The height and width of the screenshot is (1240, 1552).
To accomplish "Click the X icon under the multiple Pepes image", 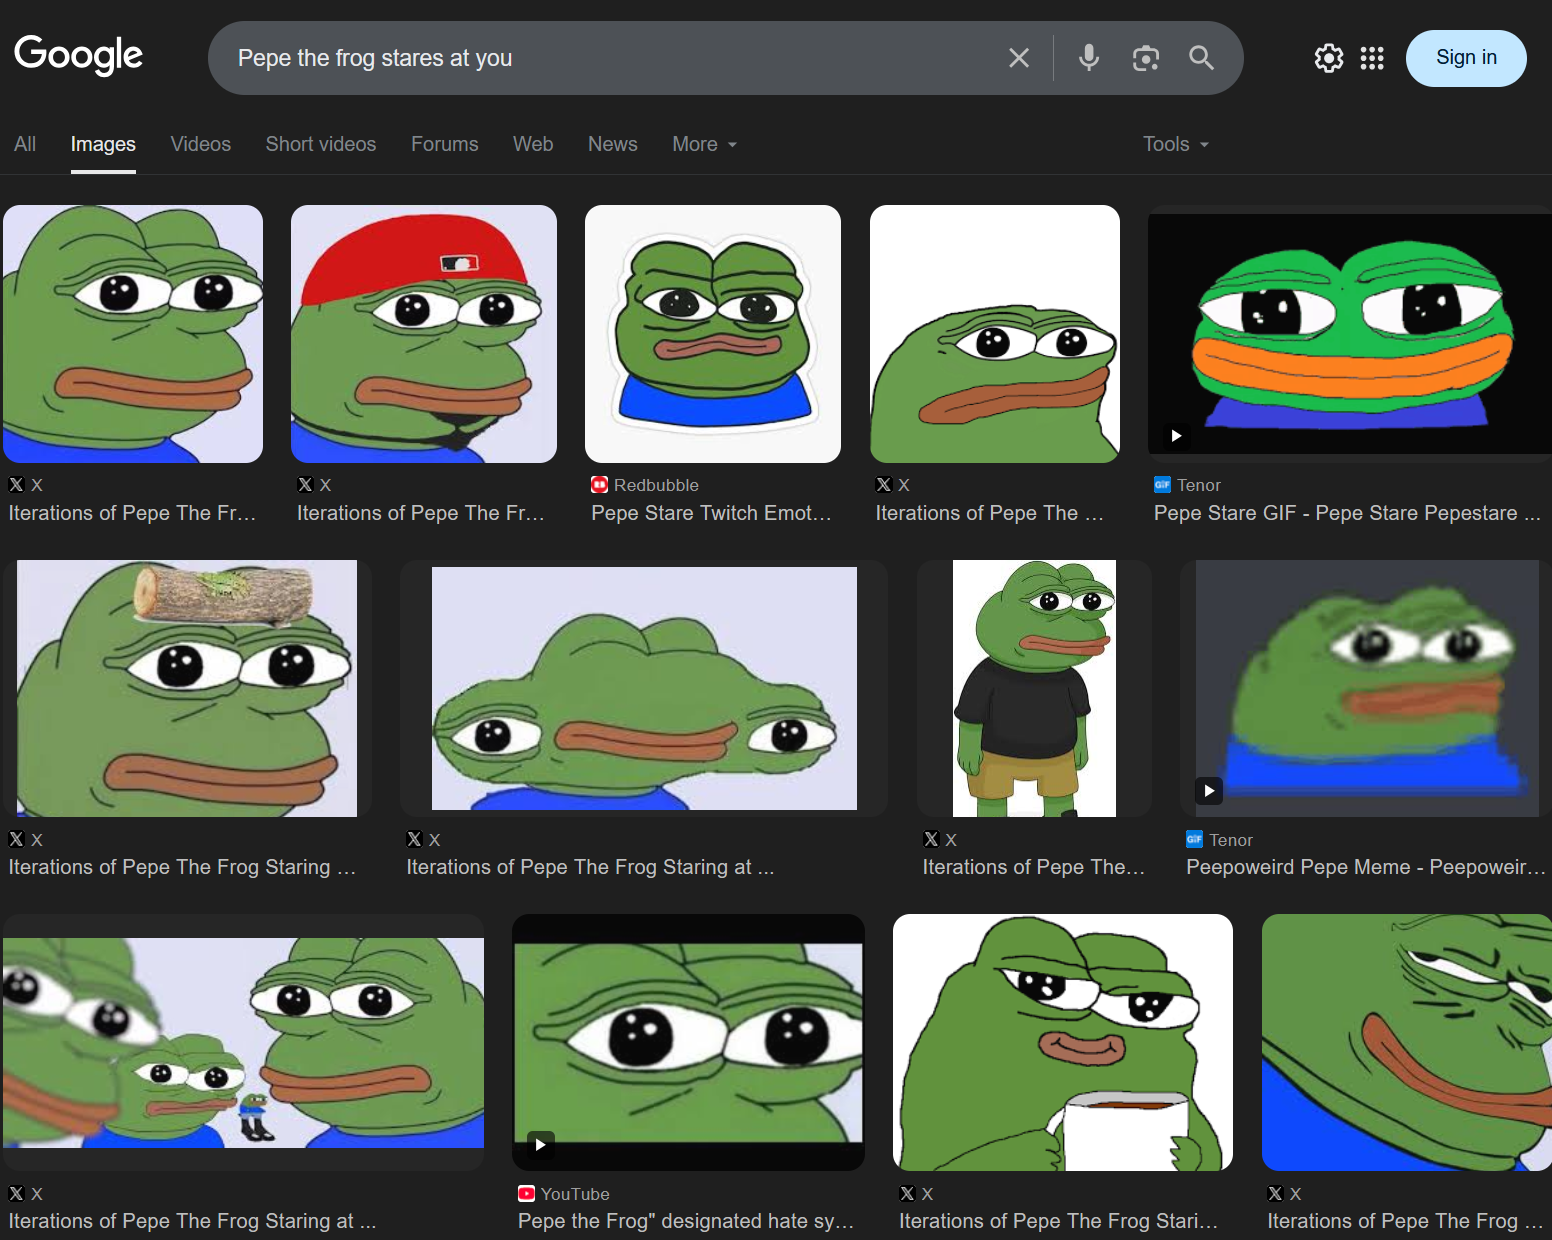I will [17, 1193].
